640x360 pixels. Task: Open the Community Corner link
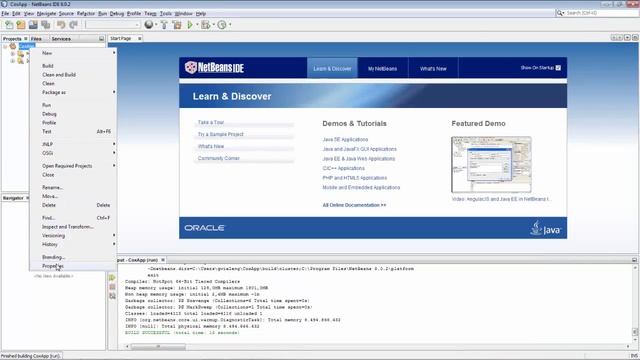218,158
